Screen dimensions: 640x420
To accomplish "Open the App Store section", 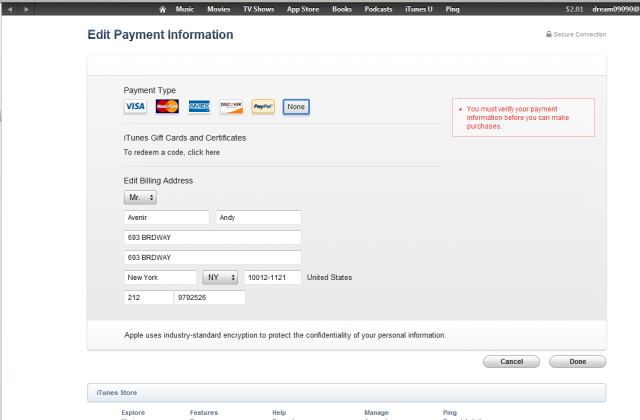I will (x=303, y=9).
